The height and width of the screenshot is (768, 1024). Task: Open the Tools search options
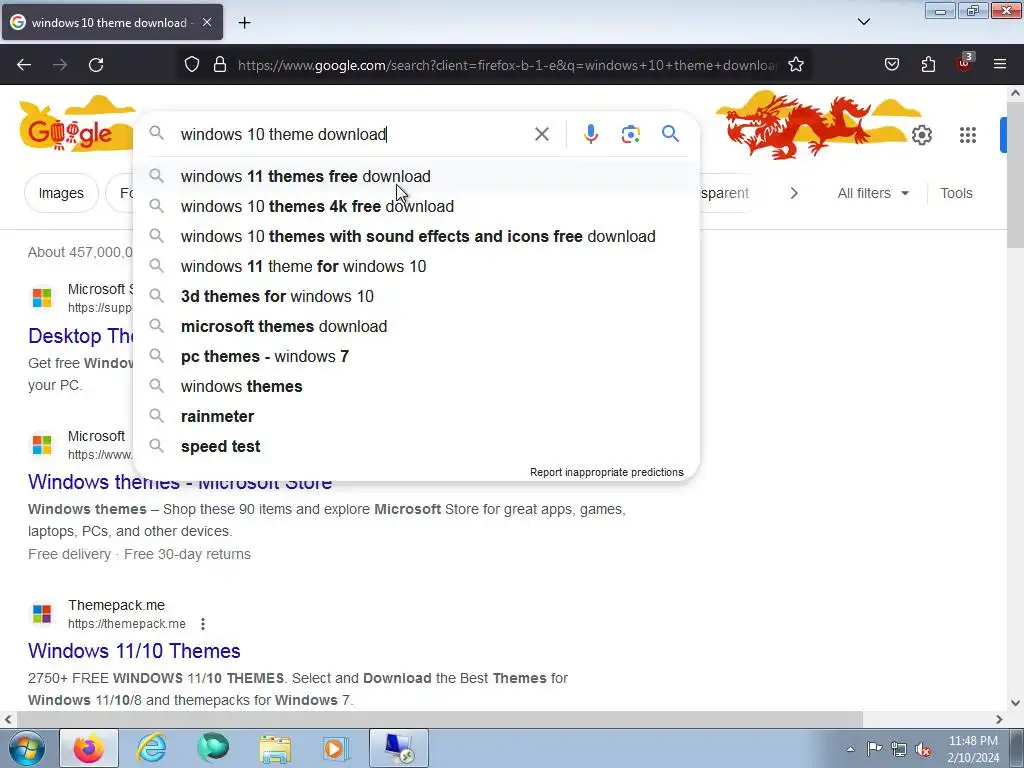click(x=956, y=193)
